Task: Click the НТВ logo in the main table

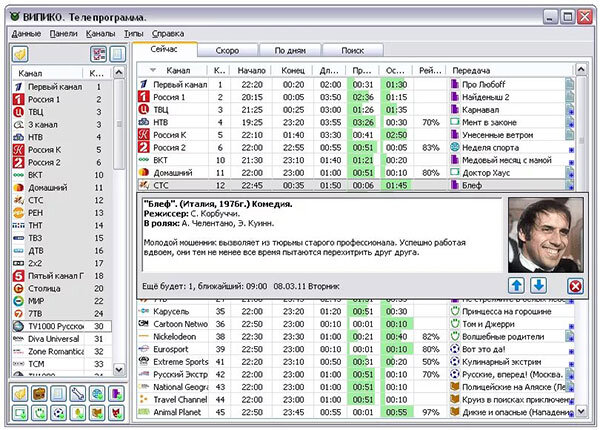Action: 143,122
